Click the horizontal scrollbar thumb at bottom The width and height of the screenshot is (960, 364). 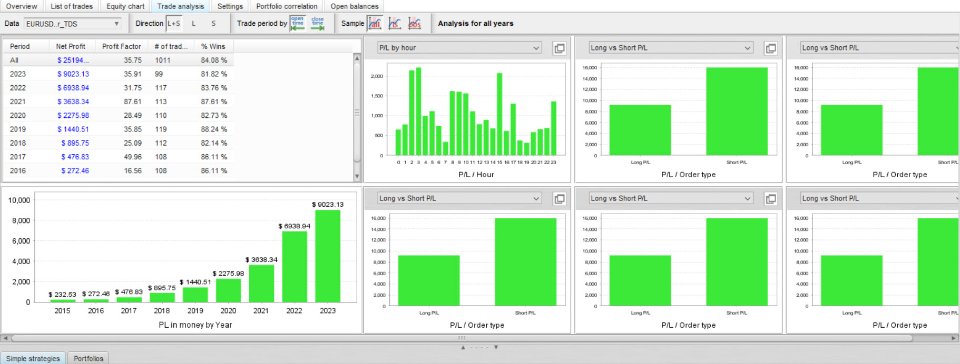pos(462,338)
